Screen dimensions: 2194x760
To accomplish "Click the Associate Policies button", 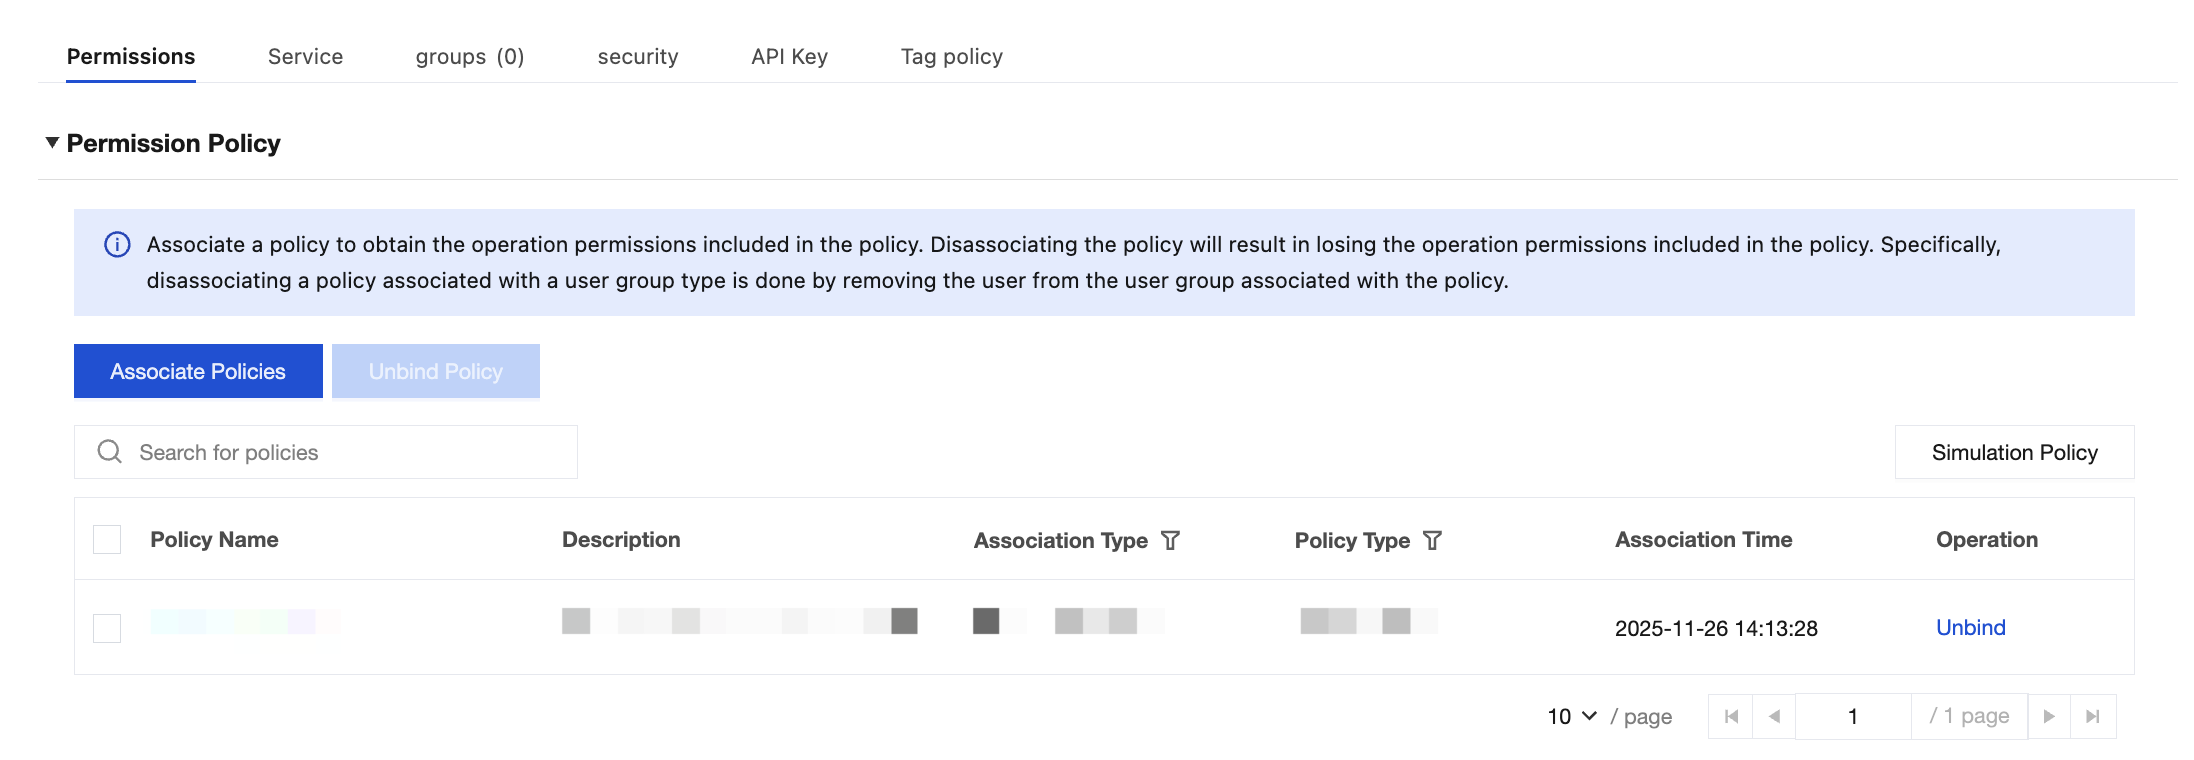I will click(198, 371).
